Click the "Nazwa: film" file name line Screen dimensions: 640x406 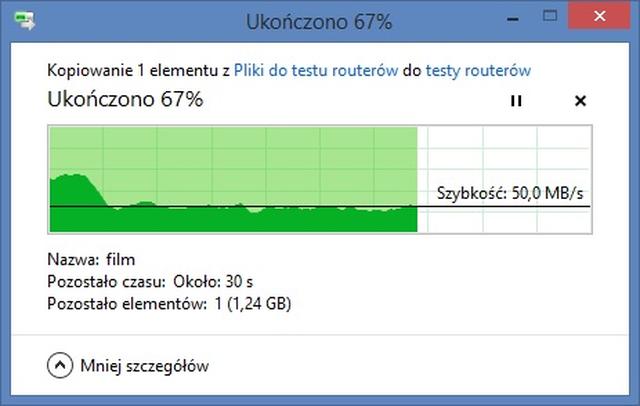click(x=91, y=260)
